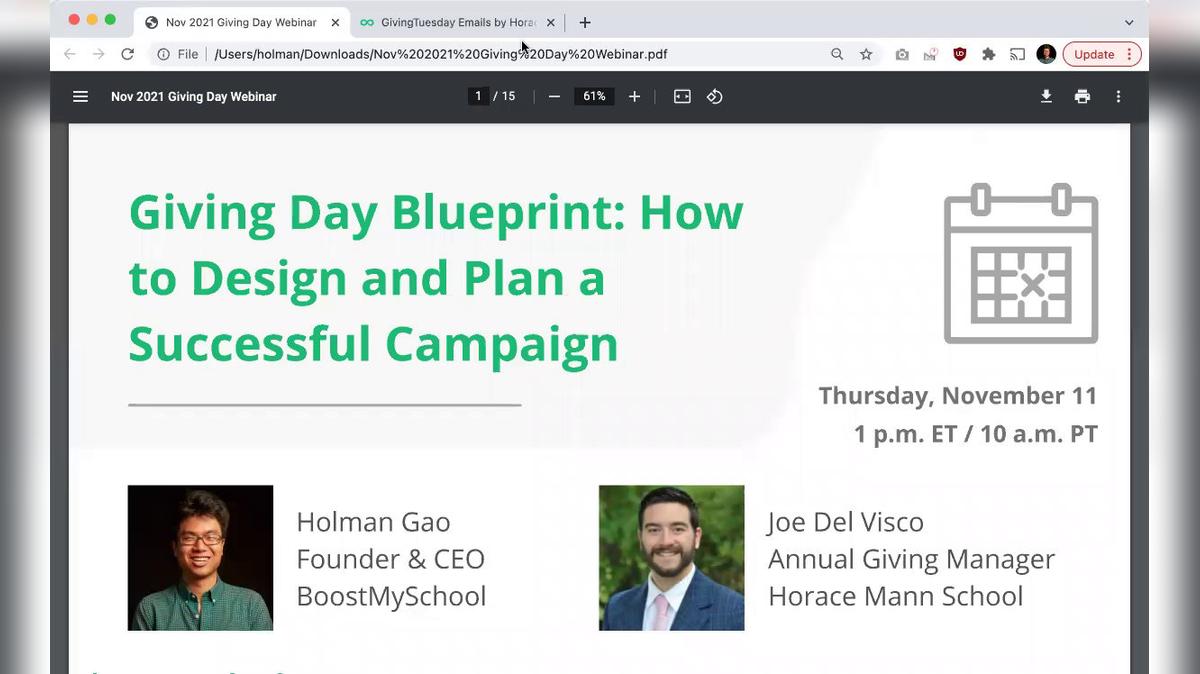Expand the tab search chevron on the right
This screenshot has height=674, width=1200.
(x=1128, y=22)
